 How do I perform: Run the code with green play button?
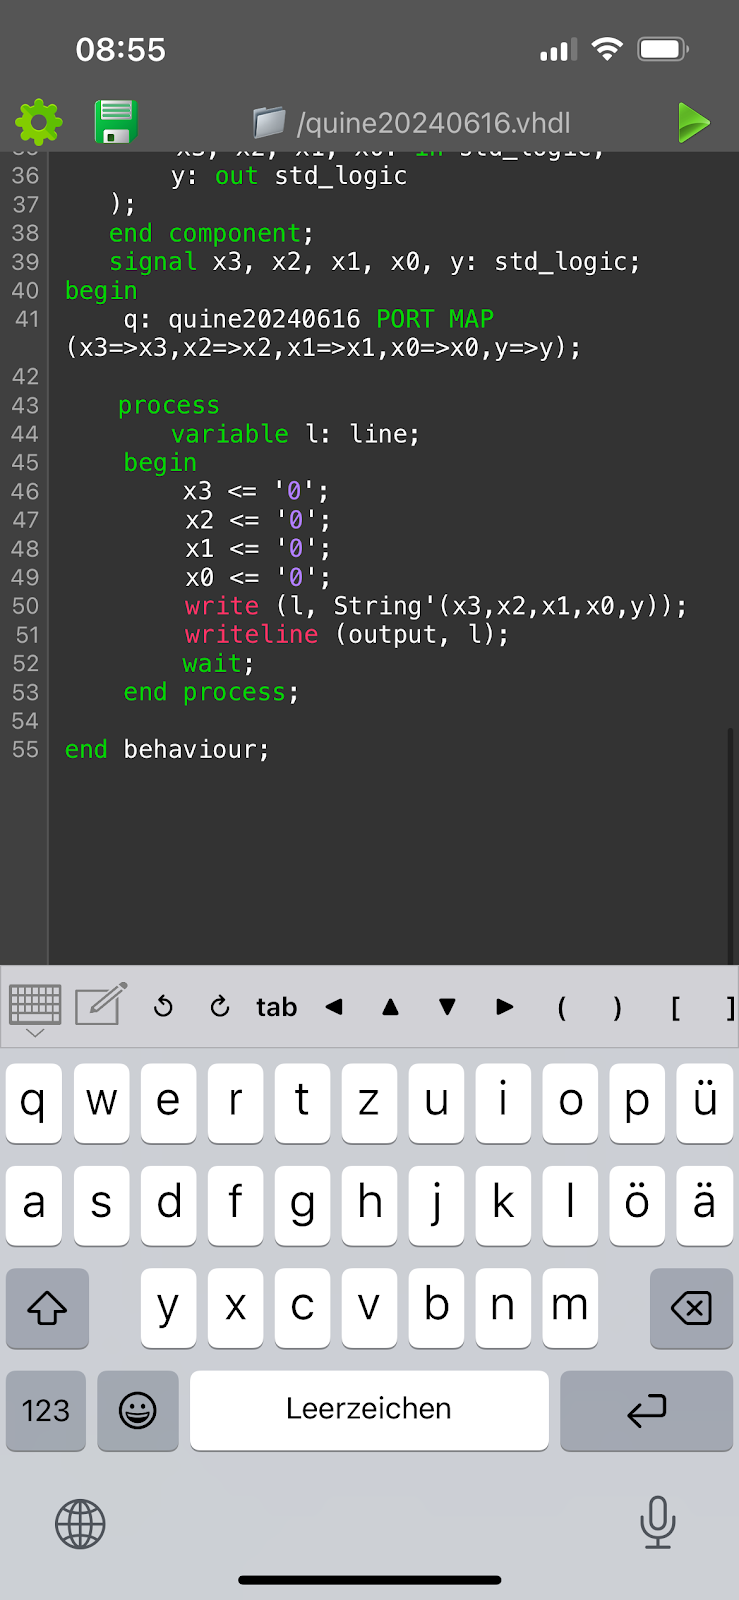693,123
